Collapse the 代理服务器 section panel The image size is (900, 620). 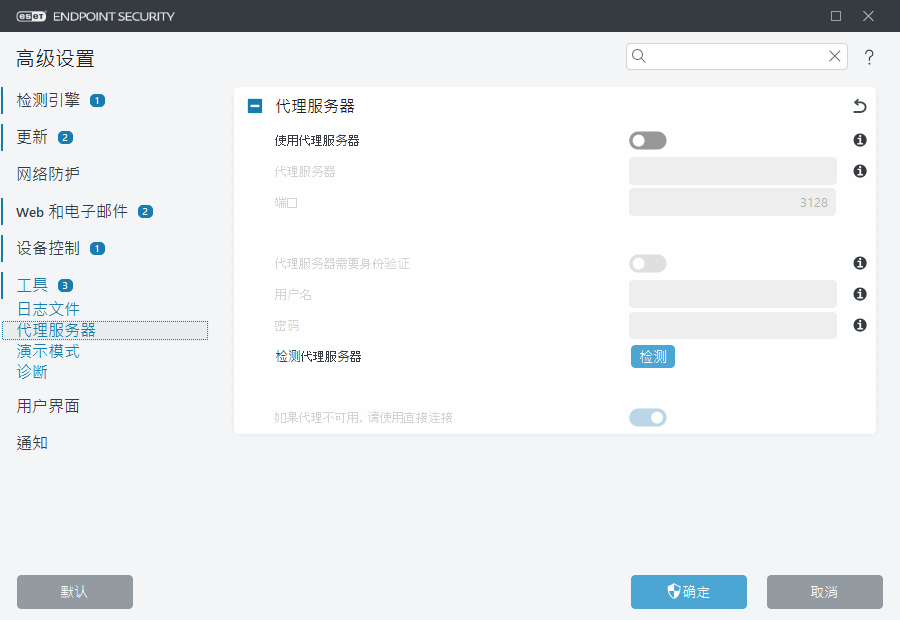tap(254, 105)
